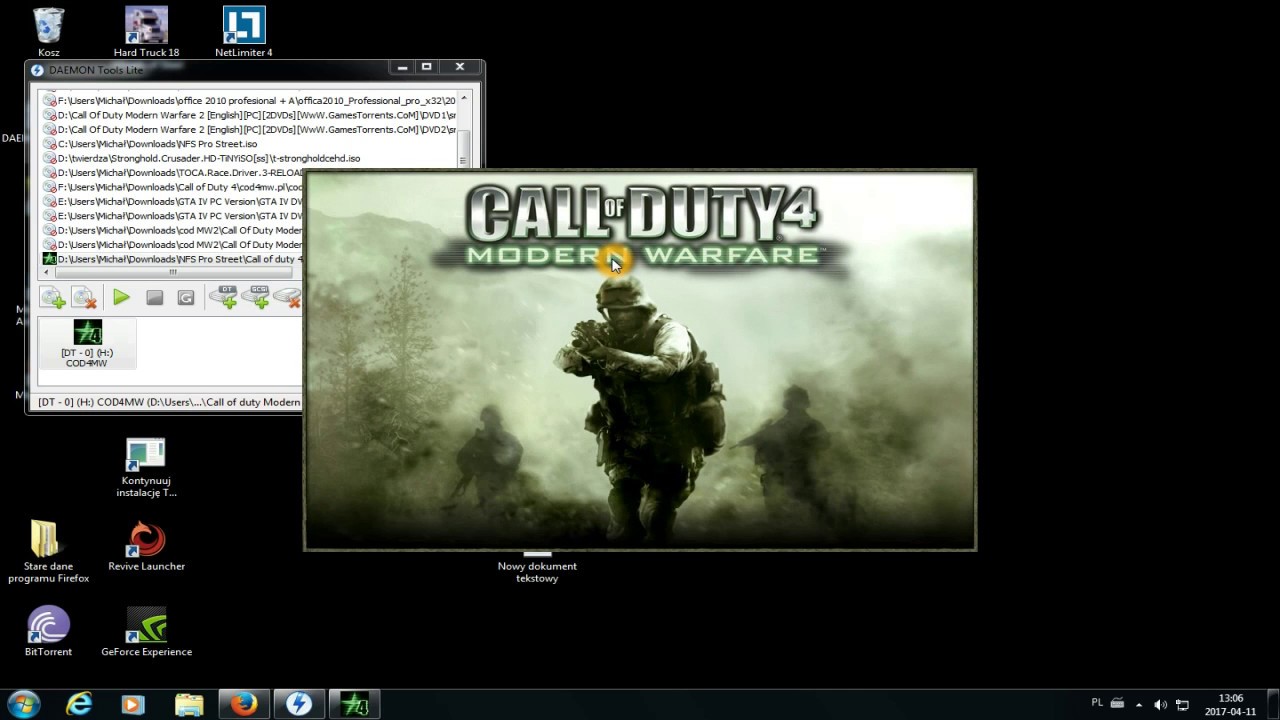The height and width of the screenshot is (720, 1280).
Task: Click Call of Duty 4 splash screen
Action: (x=640, y=360)
